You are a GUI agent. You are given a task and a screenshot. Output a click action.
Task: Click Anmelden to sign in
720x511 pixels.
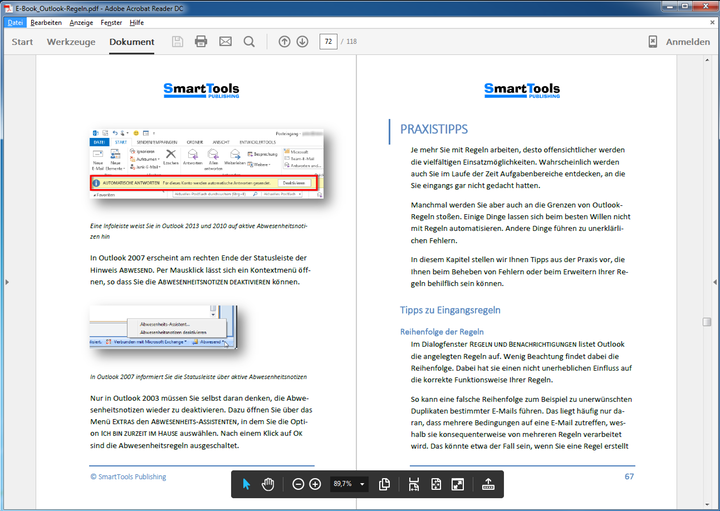688,42
